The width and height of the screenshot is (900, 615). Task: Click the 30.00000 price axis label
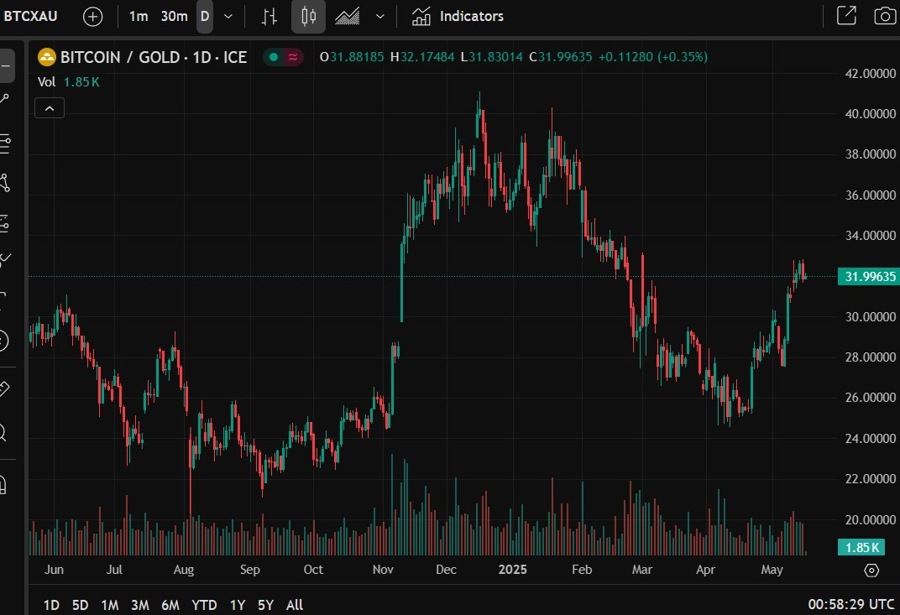pyautogui.click(x=870, y=317)
